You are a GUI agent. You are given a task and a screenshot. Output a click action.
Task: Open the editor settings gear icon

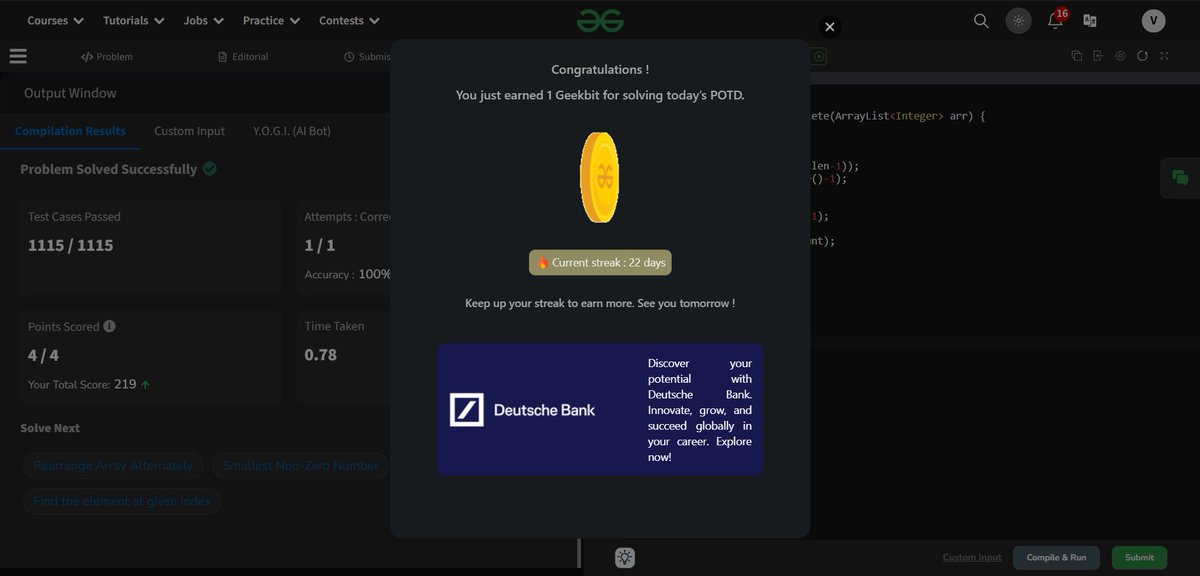coord(1121,56)
